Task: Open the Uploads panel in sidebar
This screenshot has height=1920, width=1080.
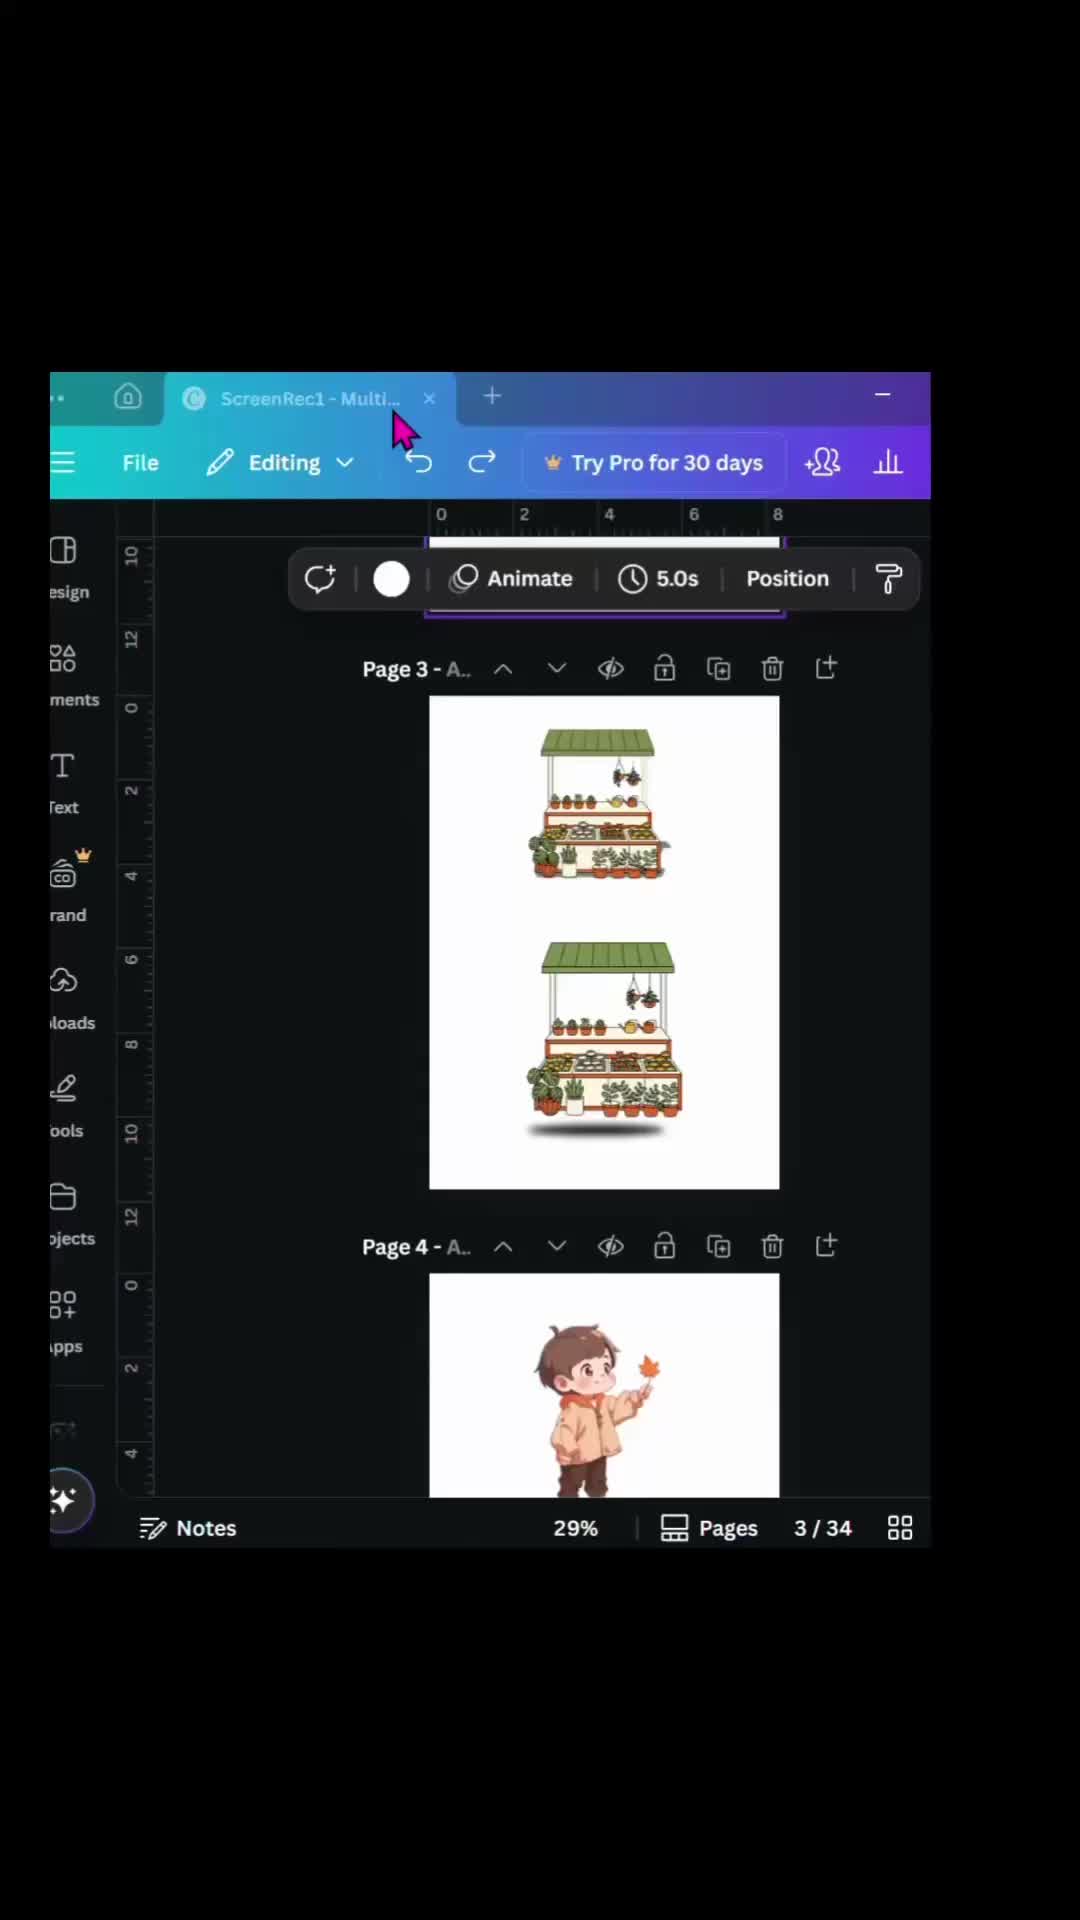Action: click(72, 999)
